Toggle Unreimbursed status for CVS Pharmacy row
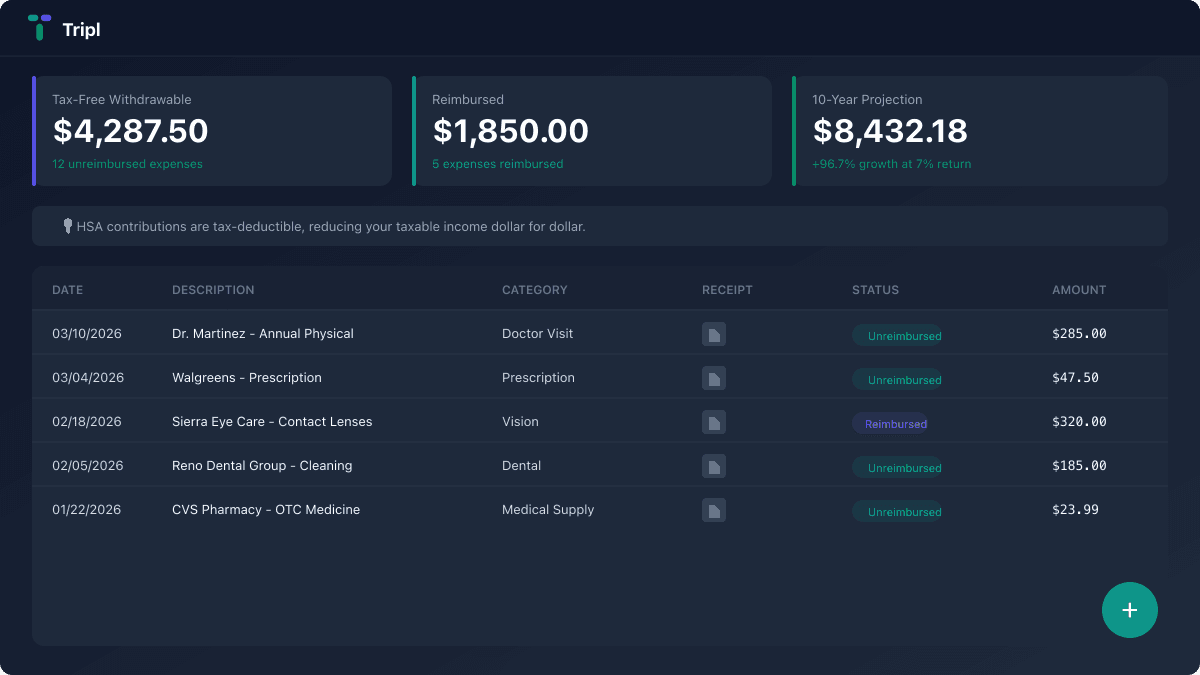The width and height of the screenshot is (1200, 675). [896, 512]
